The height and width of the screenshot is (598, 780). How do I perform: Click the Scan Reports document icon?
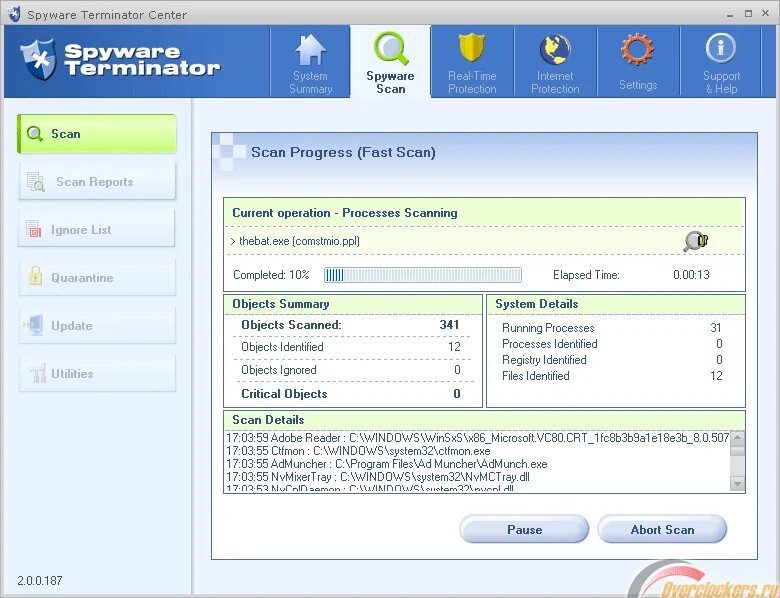point(35,182)
